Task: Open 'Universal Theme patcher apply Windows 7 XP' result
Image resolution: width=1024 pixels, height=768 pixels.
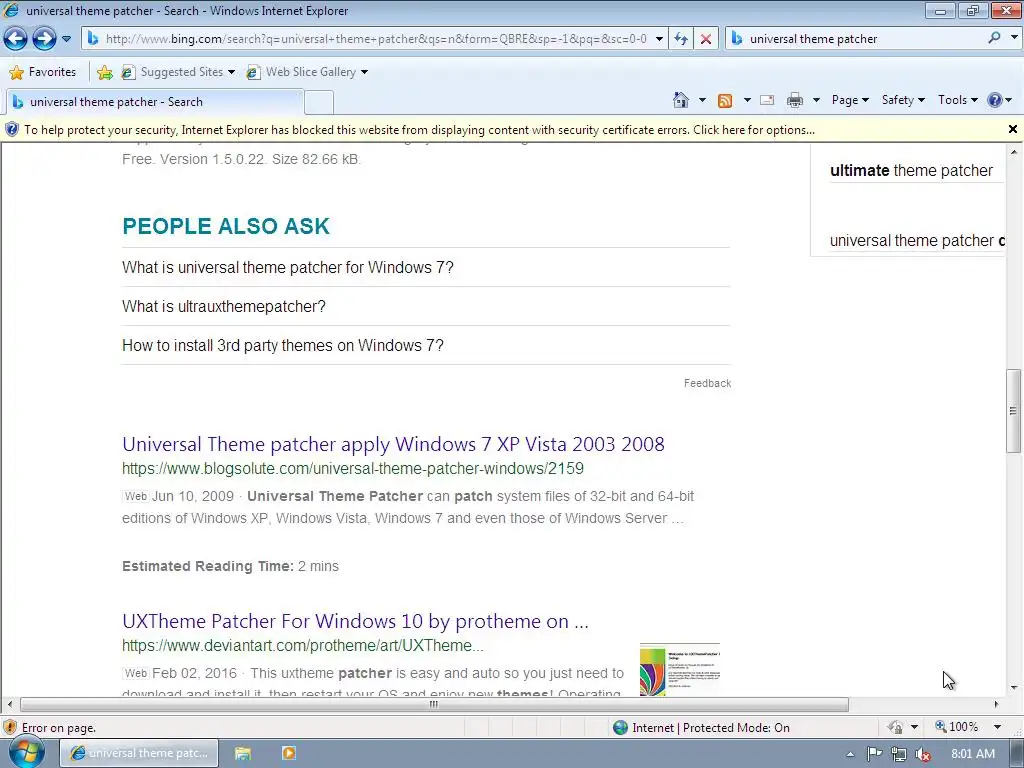Action: [393, 444]
